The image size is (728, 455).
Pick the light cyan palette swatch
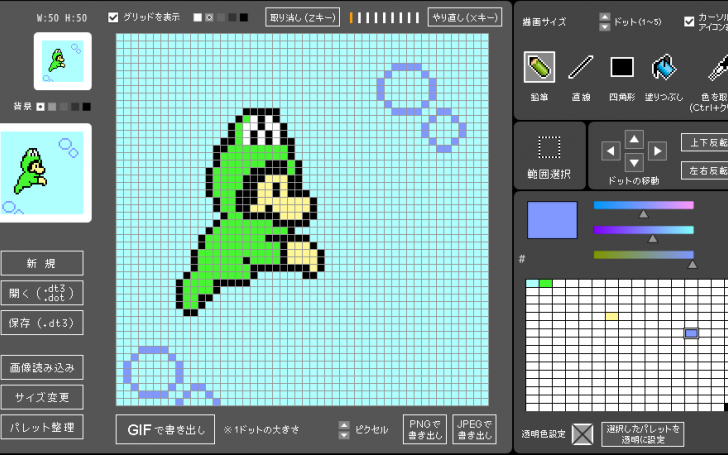[532, 283]
